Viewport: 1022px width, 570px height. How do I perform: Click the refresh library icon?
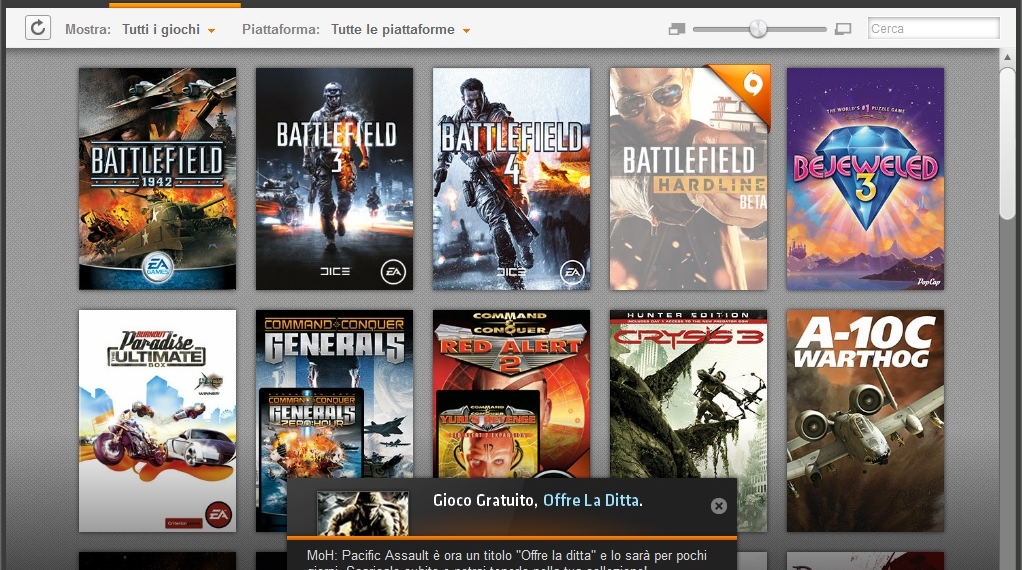[38, 28]
